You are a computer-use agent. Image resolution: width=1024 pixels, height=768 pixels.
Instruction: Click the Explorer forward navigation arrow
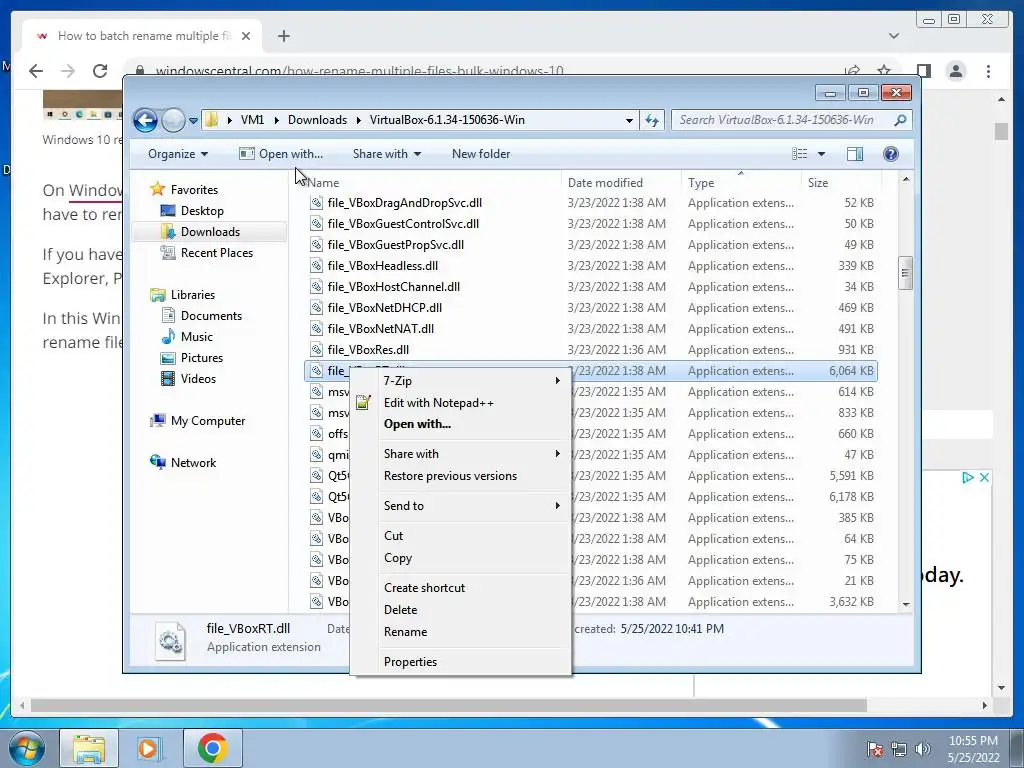pos(173,120)
